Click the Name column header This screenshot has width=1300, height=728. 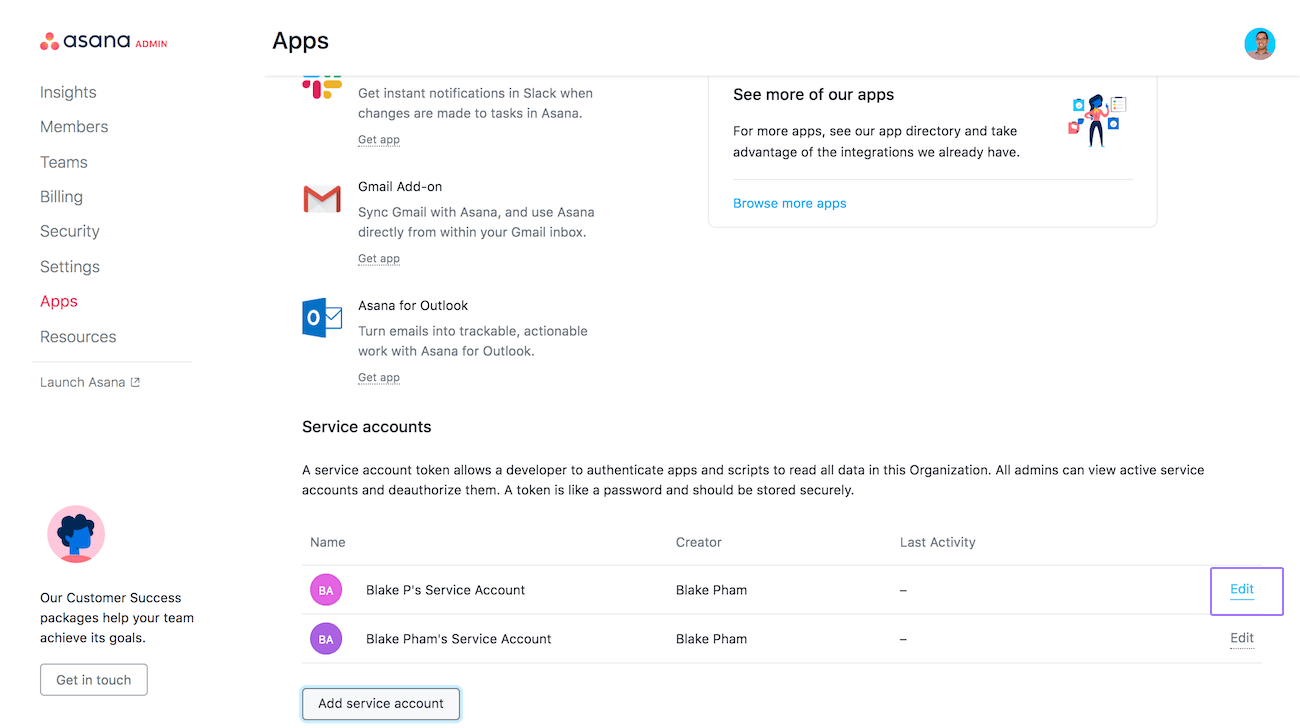[328, 542]
